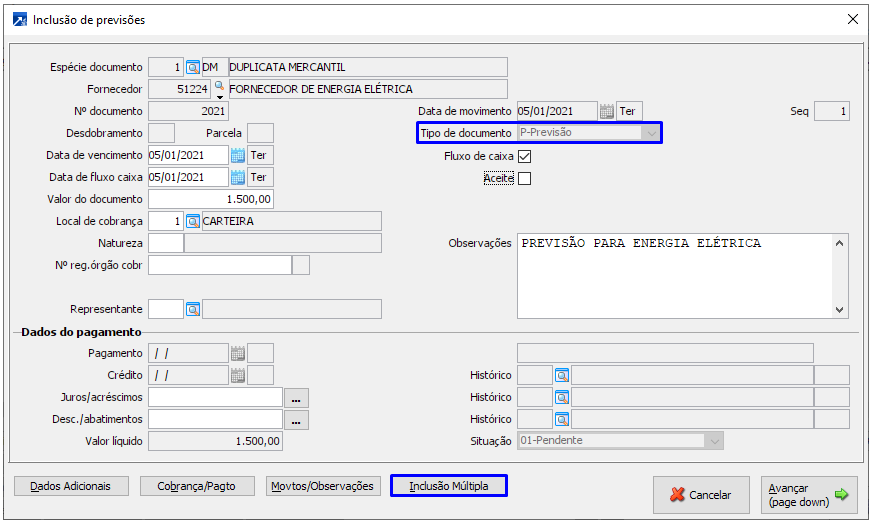Cancel the forecast inclusion

[x=701, y=494]
